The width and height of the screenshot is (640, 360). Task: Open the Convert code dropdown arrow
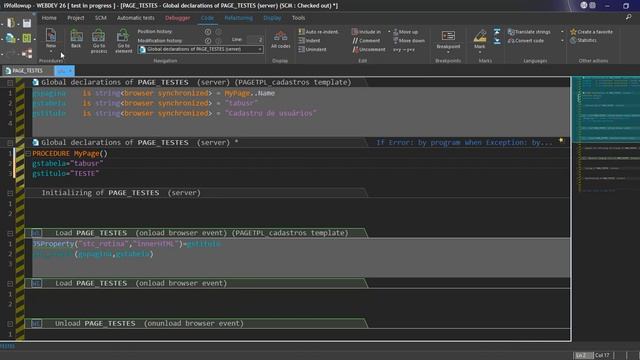click(x=562, y=40)
